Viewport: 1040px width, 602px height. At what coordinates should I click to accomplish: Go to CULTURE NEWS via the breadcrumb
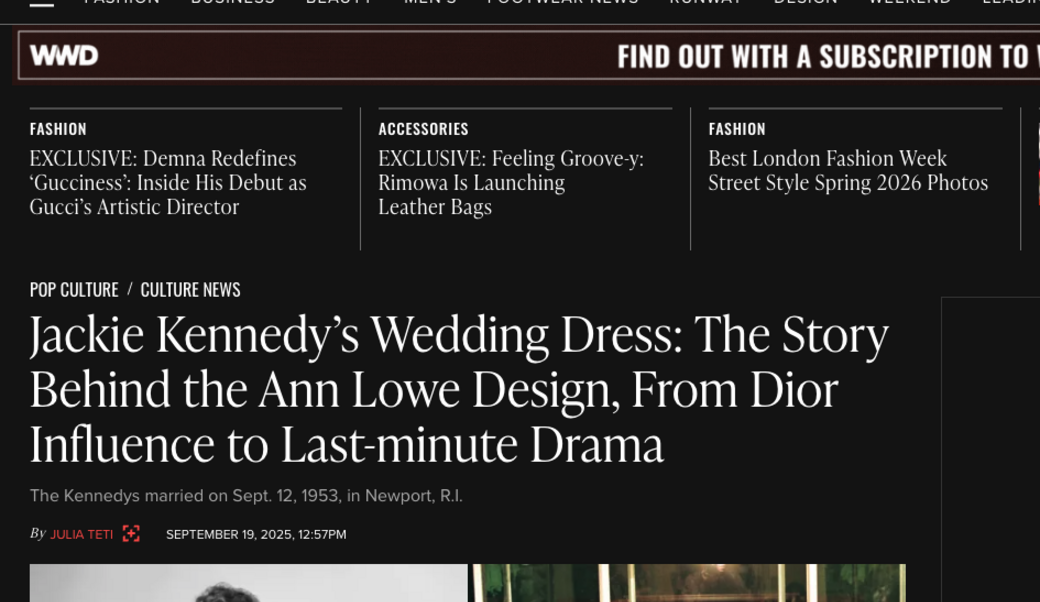tap(190, 289)
